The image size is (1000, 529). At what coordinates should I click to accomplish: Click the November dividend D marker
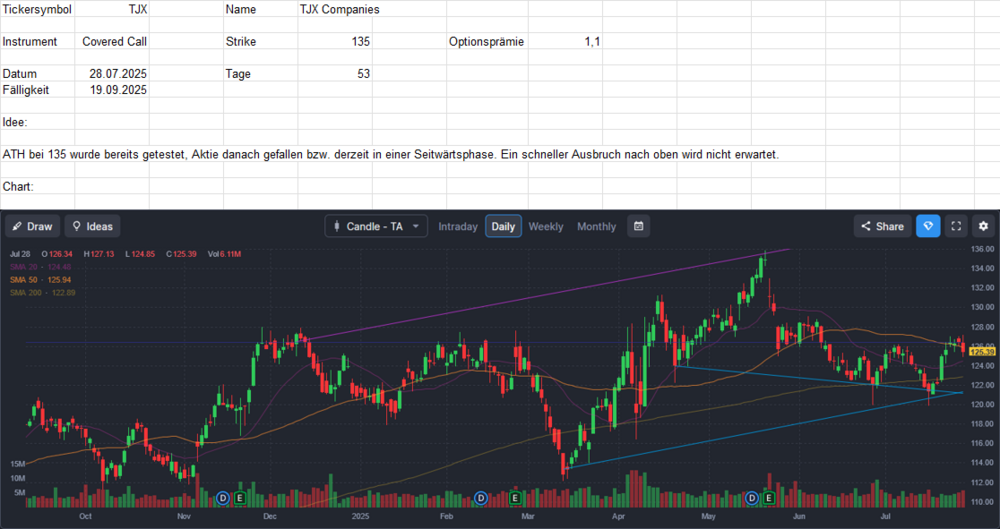223,497
